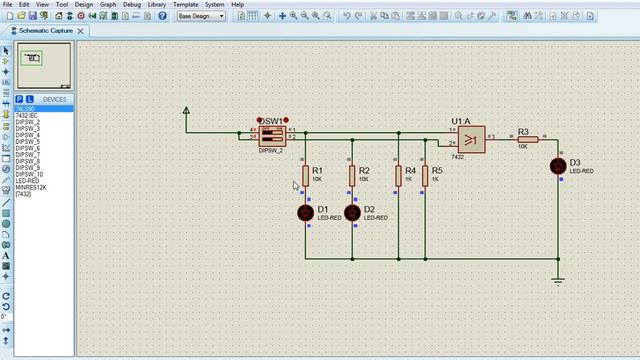Open the Help menu
Image resolution: width=640 pixels, height=360 pixels.
coord(238,4)
